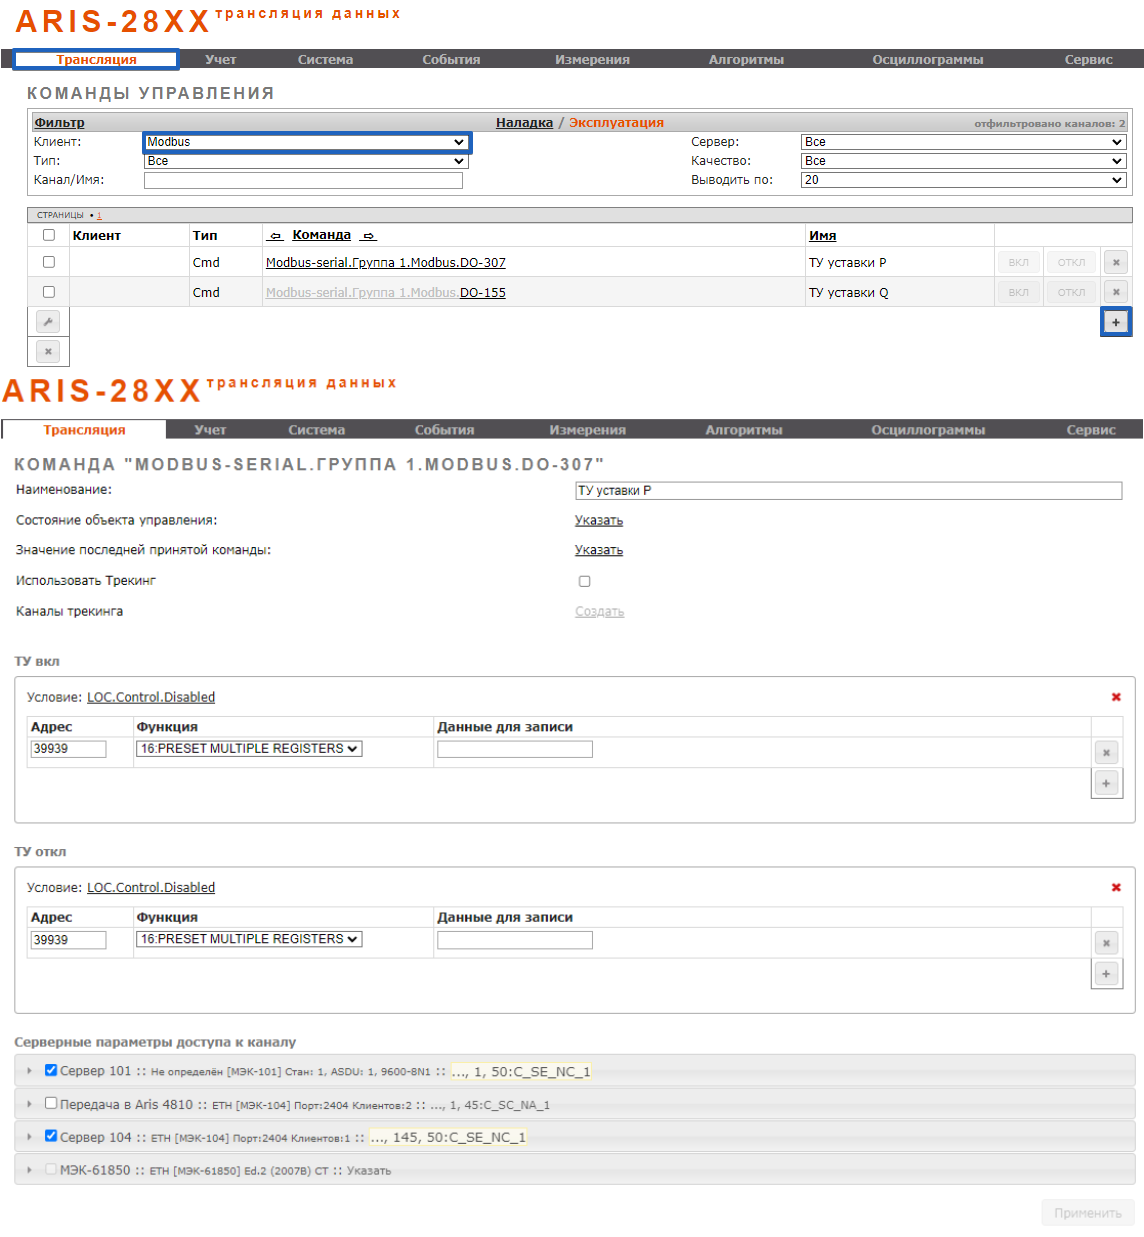Delete the ТУ уставки P command row
The image size is (1144, 1237).
(1116, 262)
